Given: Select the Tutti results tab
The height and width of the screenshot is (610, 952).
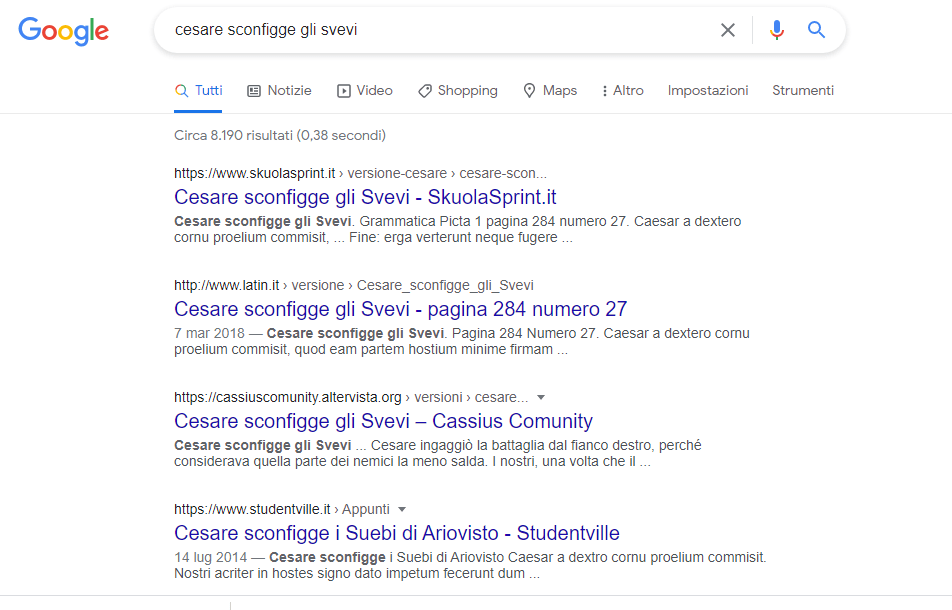Looking at the screenshot, I should click(198, 90).
